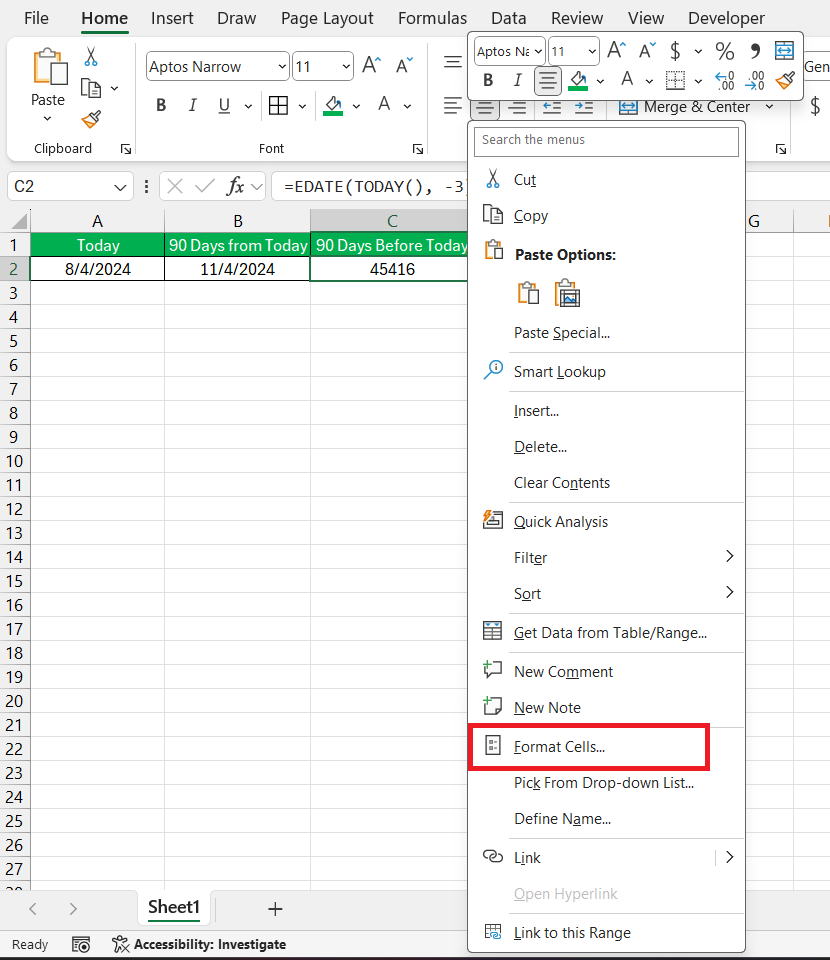Cancel formula entry with X button
Viewport: 830px width, 960px height.
click(x=175, y=186)
